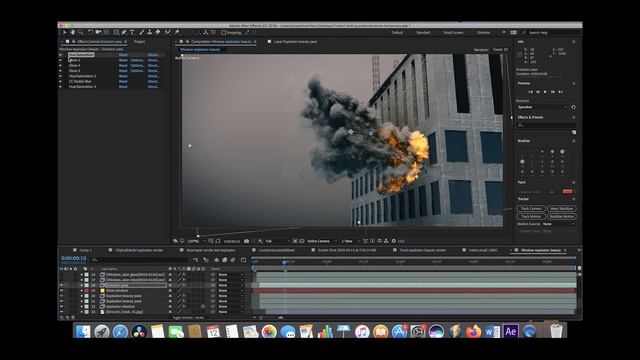
Task: Select the Pan Behind anchor tool
Action: pos(107,32)
